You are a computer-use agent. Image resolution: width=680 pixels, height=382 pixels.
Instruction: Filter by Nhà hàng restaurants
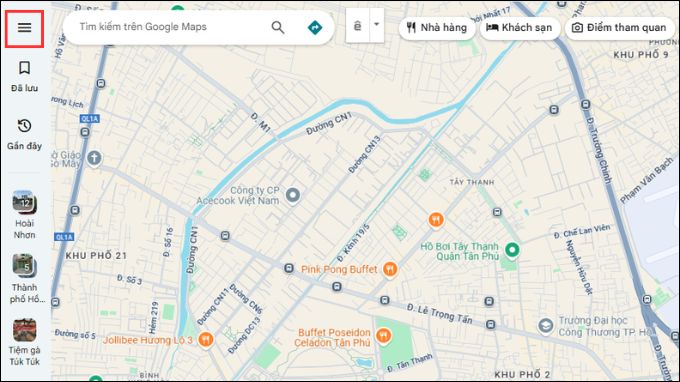pos(437,28)
